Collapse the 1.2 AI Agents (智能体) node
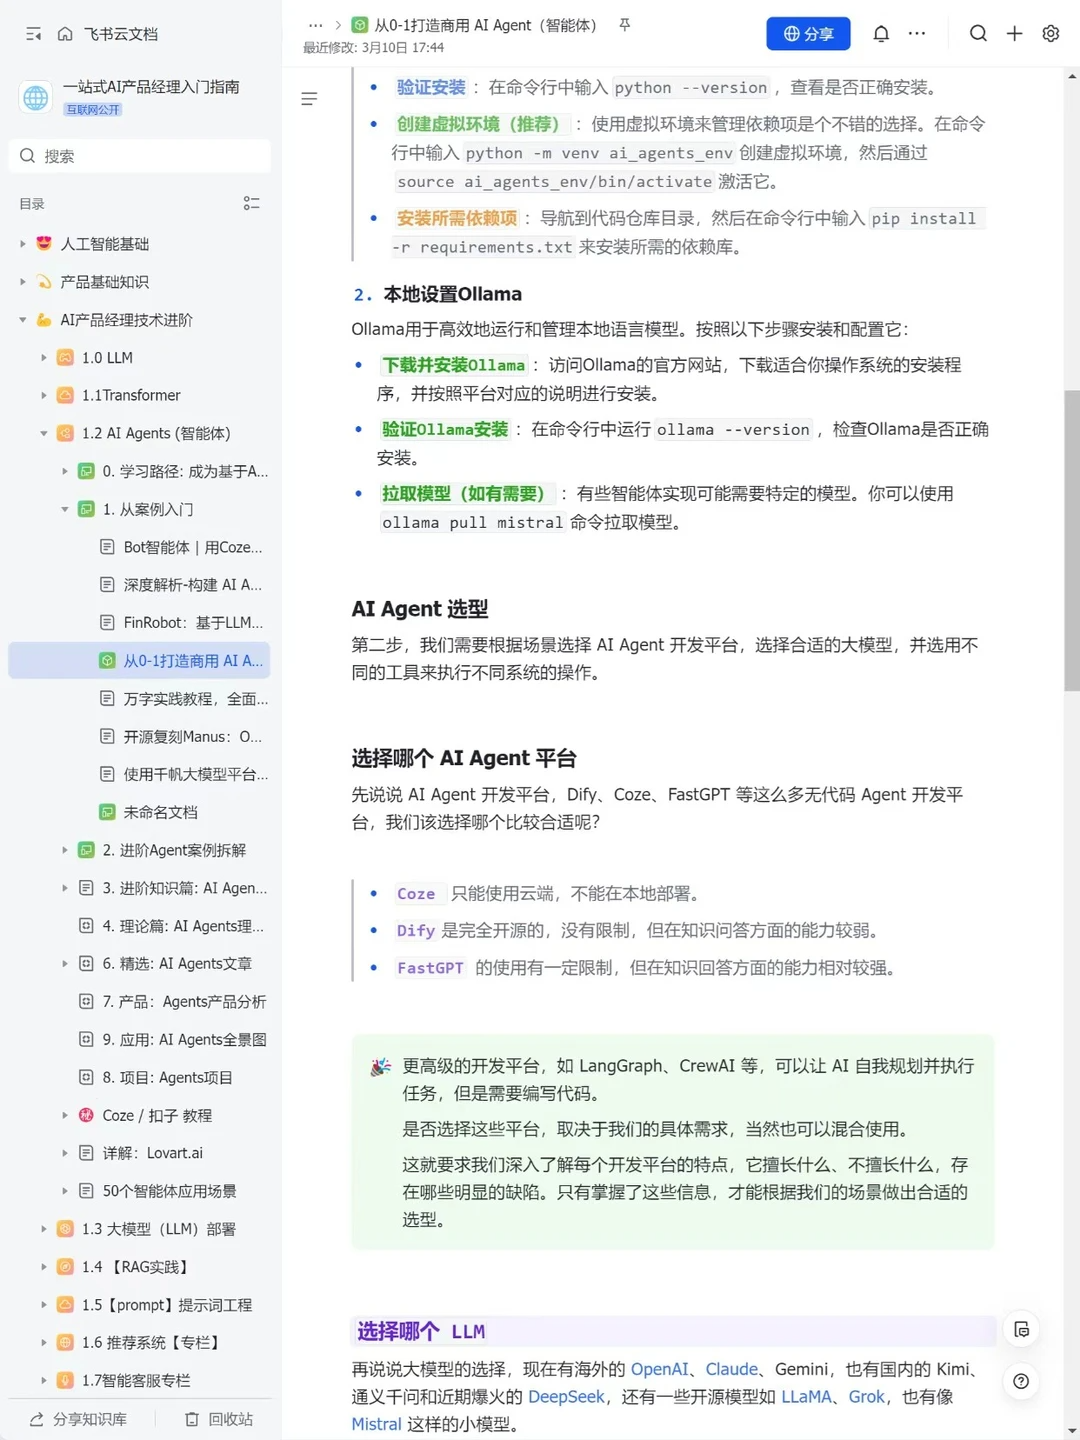 (44, 433)
